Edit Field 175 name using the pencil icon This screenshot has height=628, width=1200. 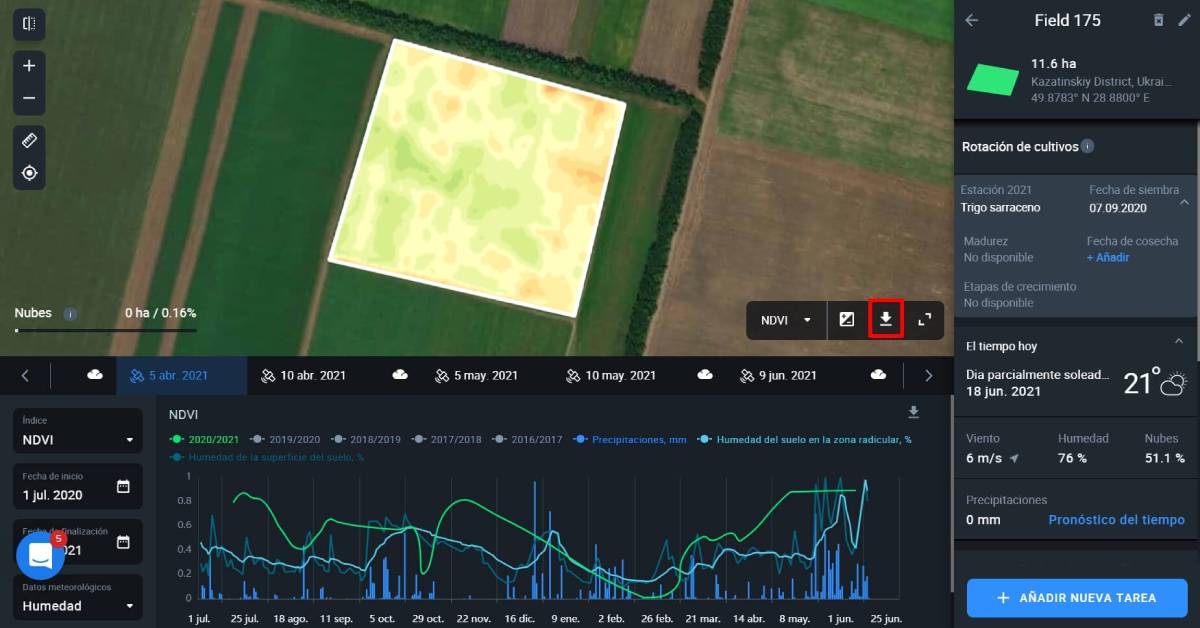click(1184, 20)
